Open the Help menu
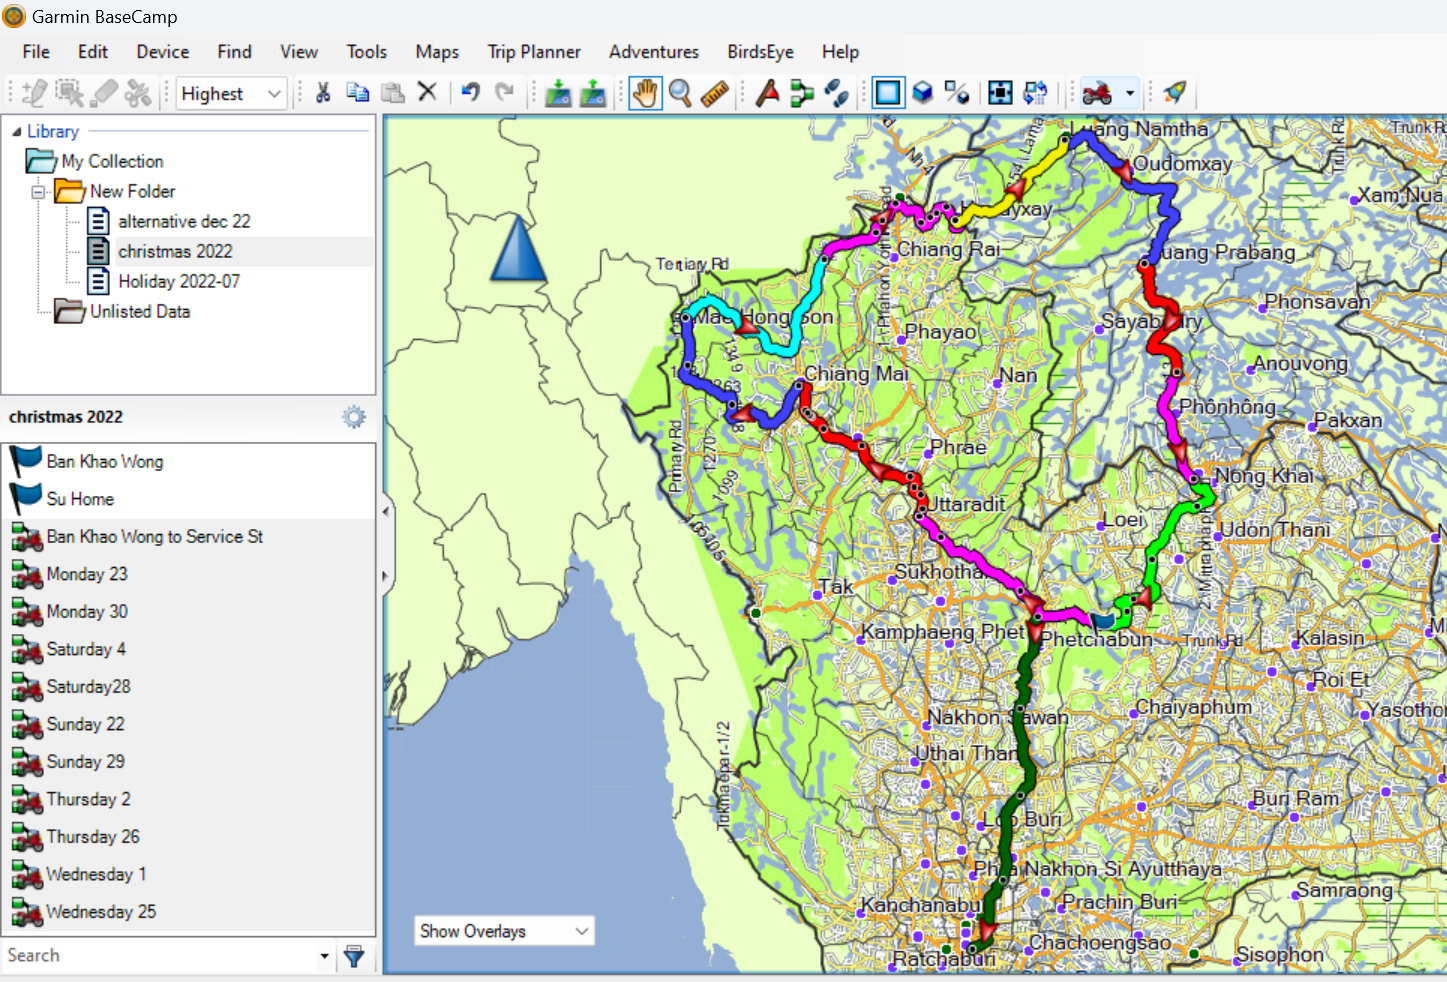The width and height of the screenshot is (1447, 982). tap(840, 52)
